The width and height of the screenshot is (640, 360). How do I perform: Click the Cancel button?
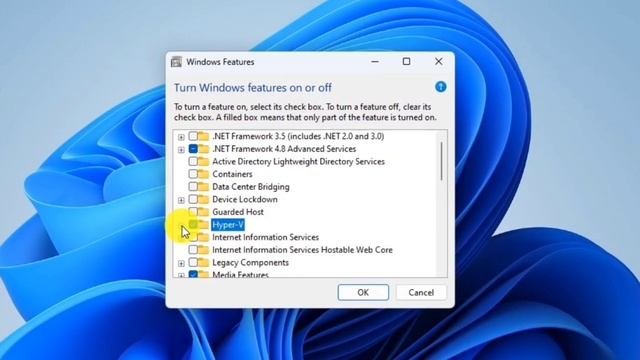click(x=421, y=293)
